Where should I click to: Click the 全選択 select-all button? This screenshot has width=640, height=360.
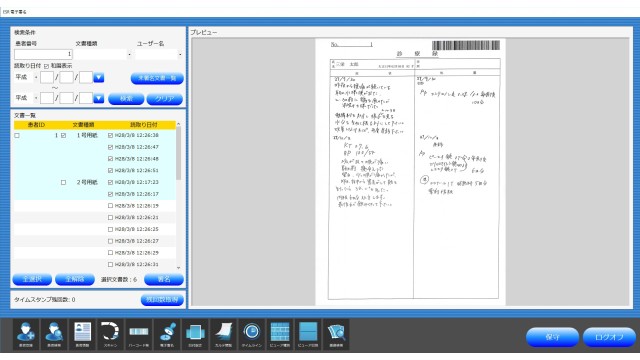(x=32, y=279)
